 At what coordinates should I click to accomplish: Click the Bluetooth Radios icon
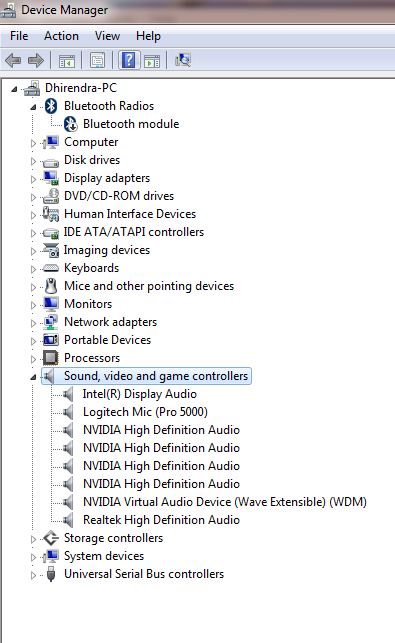tap(51, 106)
